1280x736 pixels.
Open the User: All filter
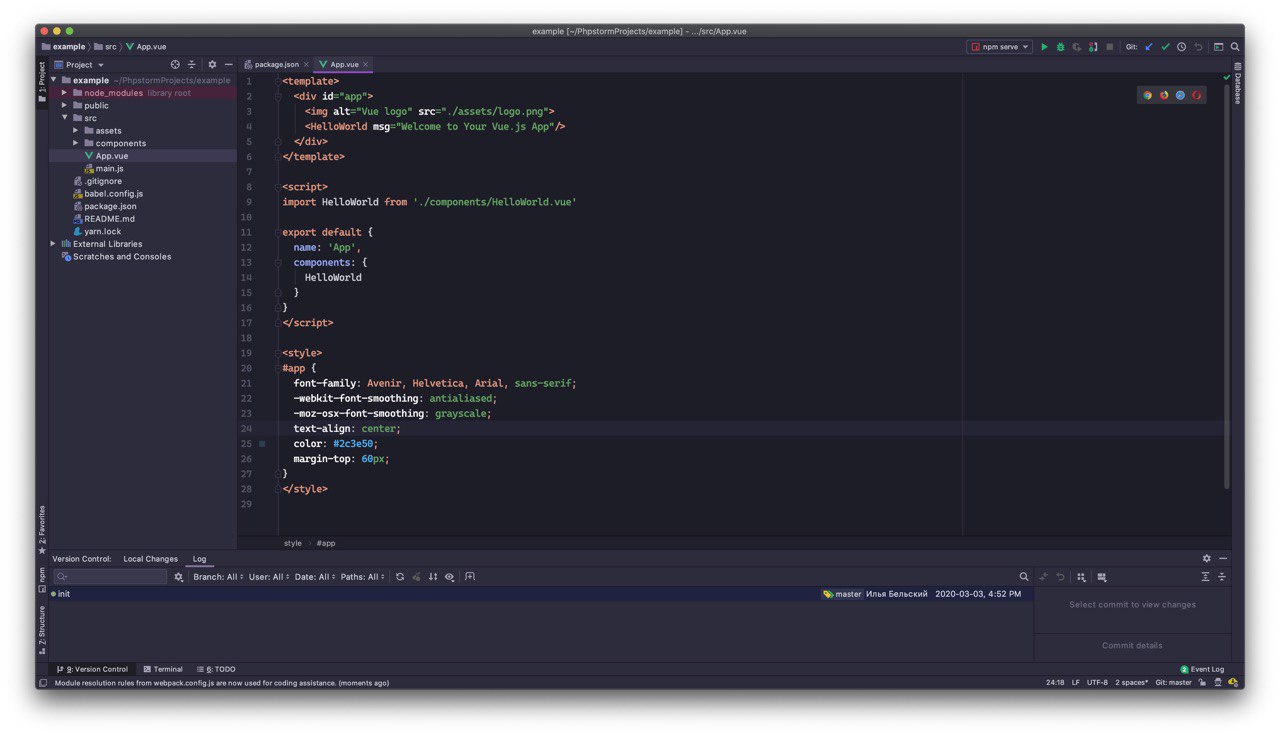(269, 577)
